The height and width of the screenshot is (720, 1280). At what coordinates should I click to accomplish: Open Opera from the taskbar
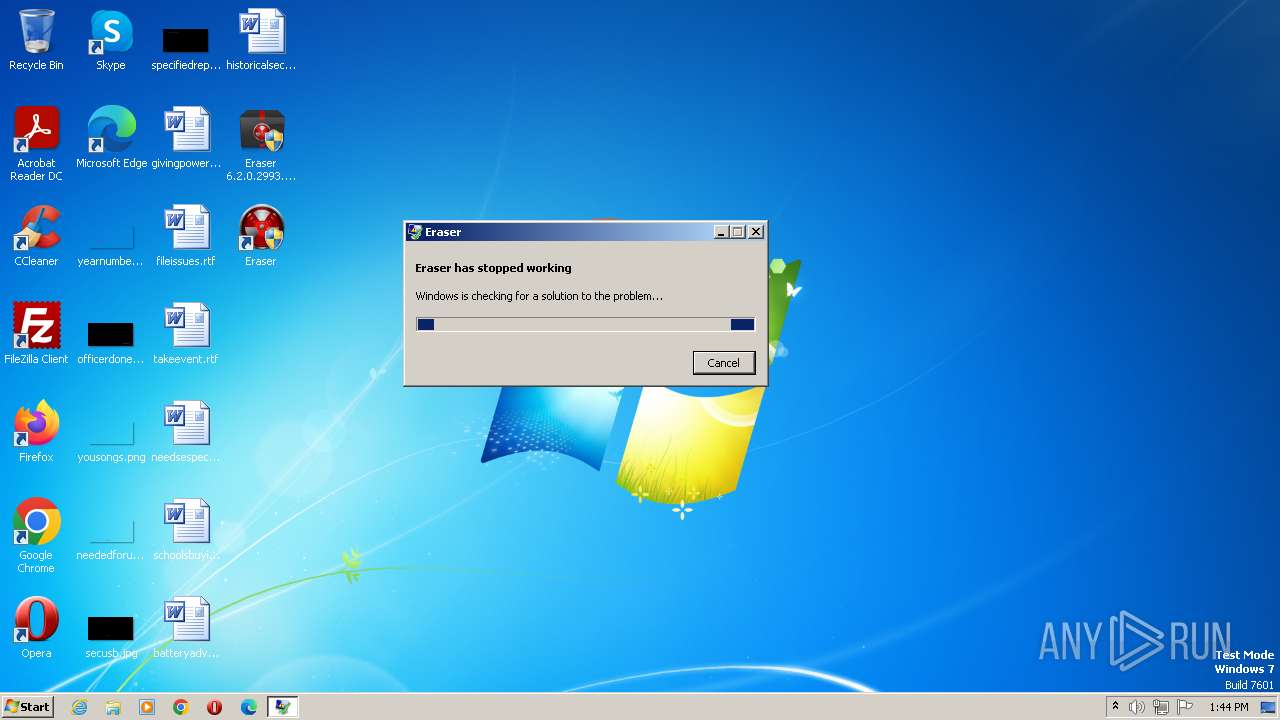click(x=214, y=707)
